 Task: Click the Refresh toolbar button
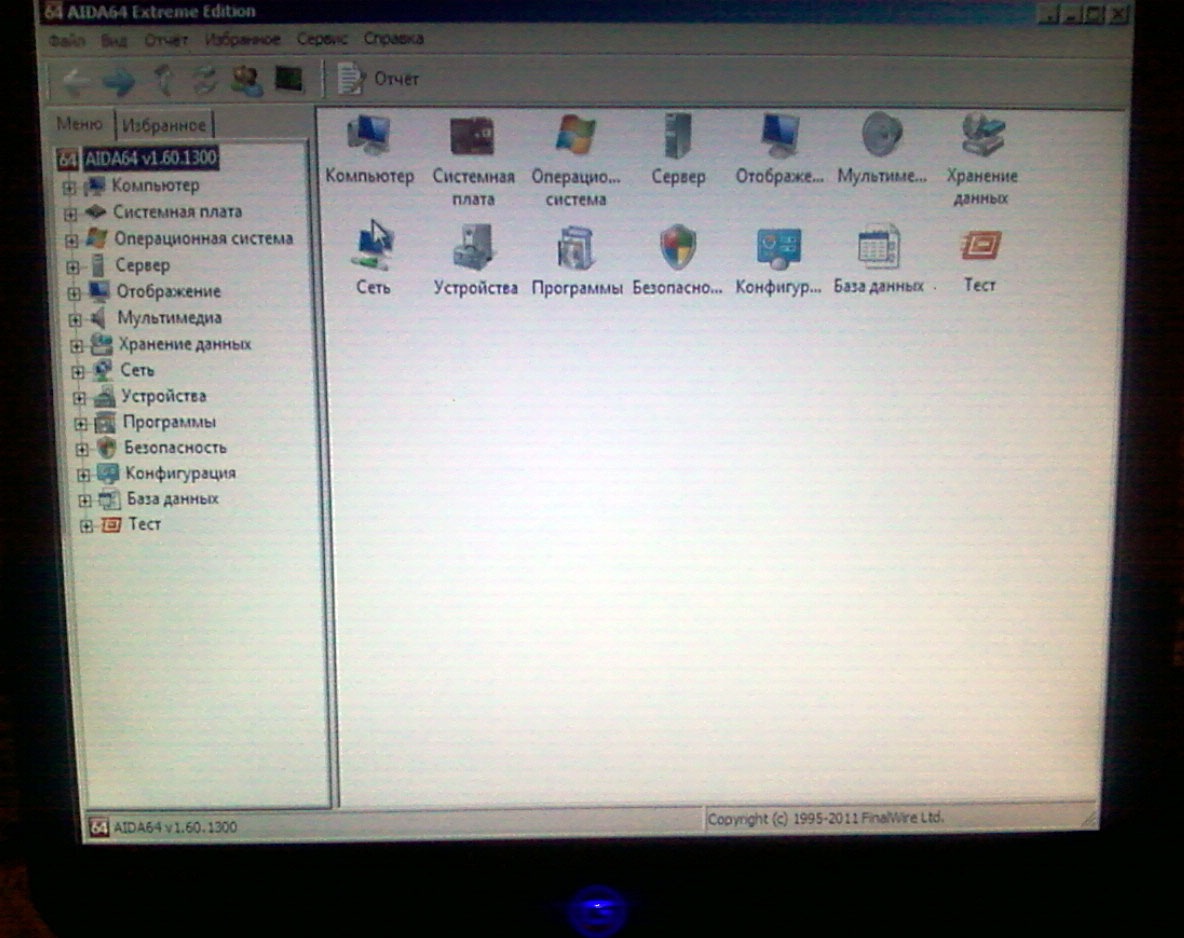(x=205, y=80)
